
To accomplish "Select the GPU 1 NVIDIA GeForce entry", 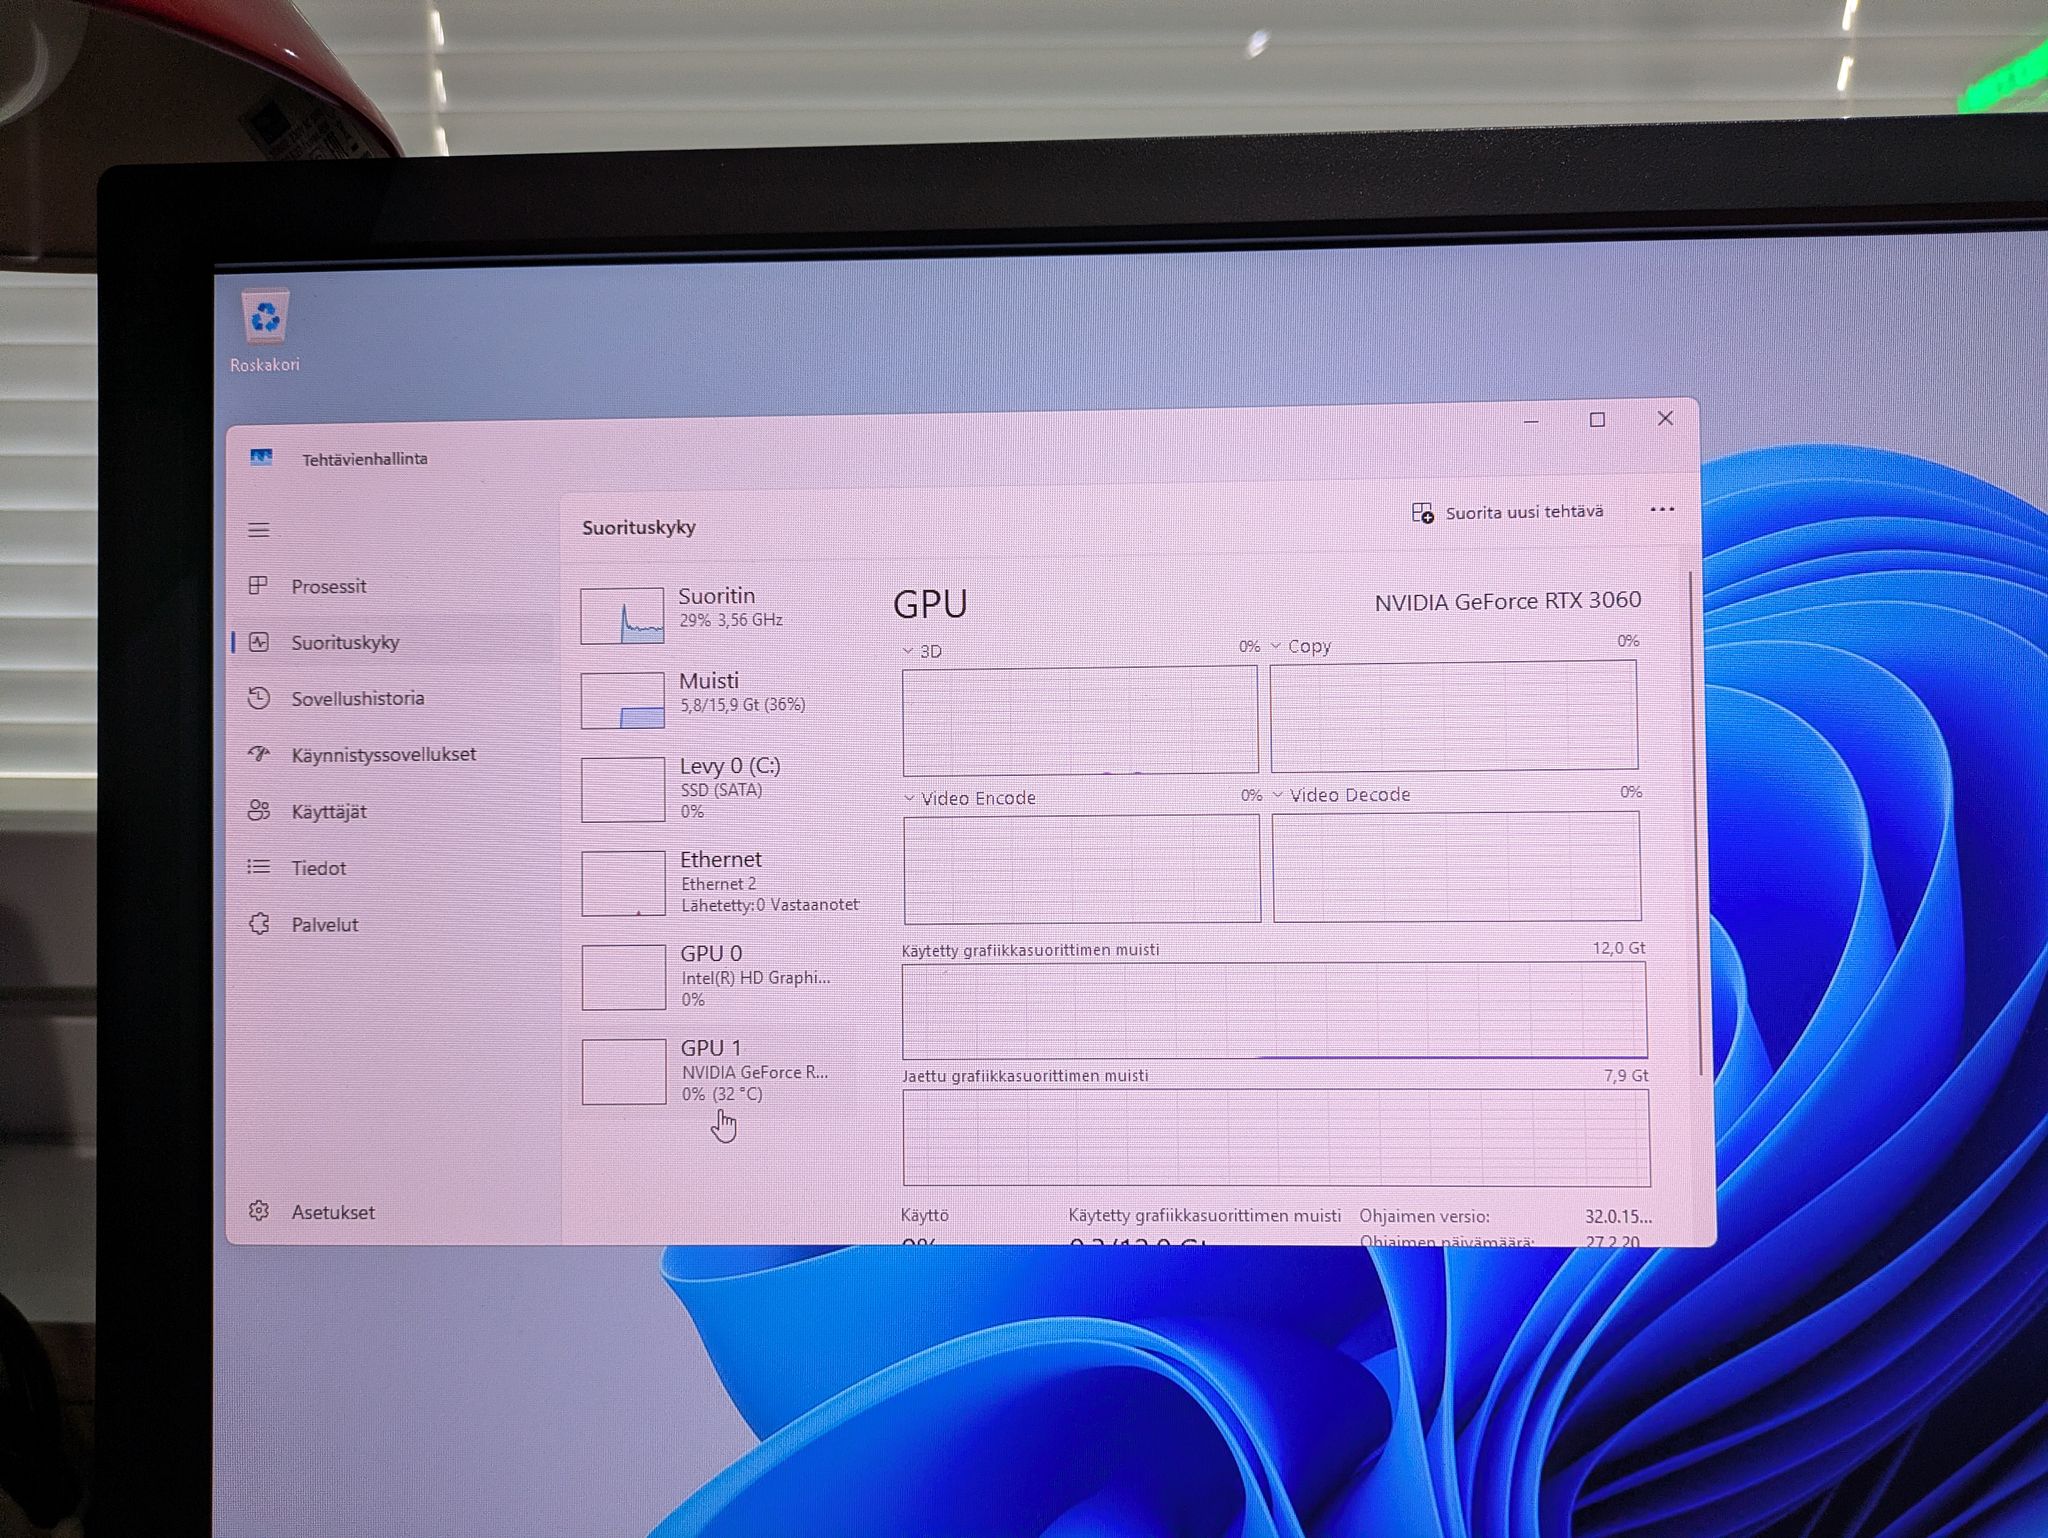I will tap(718, 1070).
